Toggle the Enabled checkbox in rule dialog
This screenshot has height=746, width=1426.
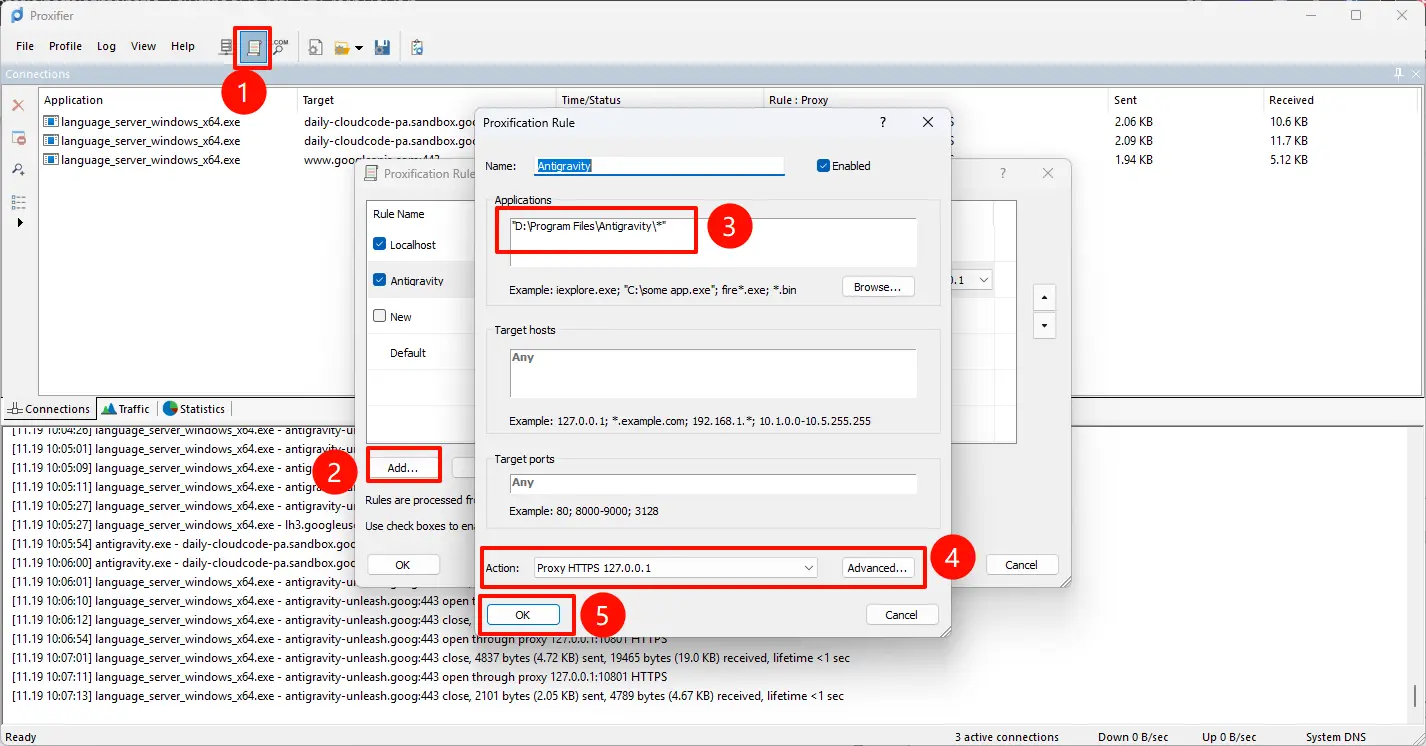point(824,166)
